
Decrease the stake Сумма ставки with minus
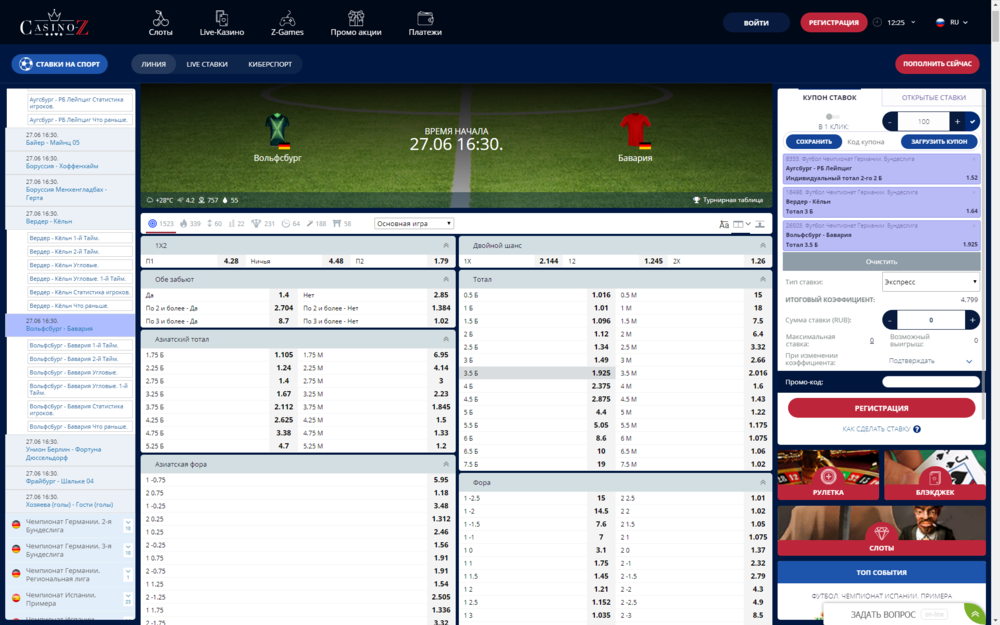point(890,320)
